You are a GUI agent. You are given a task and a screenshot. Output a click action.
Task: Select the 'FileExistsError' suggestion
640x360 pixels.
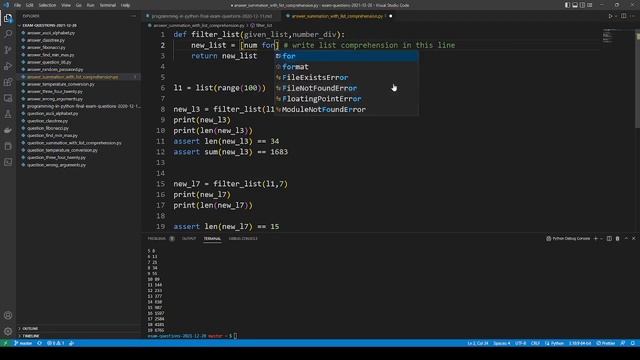pos(346,77)
